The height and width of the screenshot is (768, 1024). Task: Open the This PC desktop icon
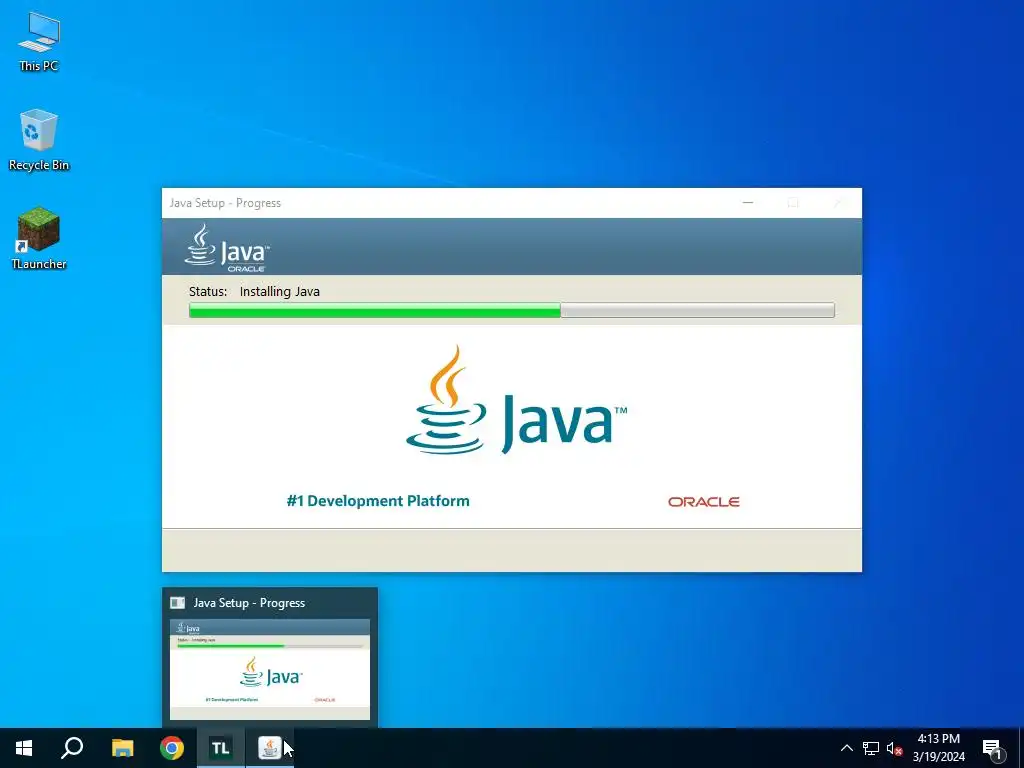[39, 42]
